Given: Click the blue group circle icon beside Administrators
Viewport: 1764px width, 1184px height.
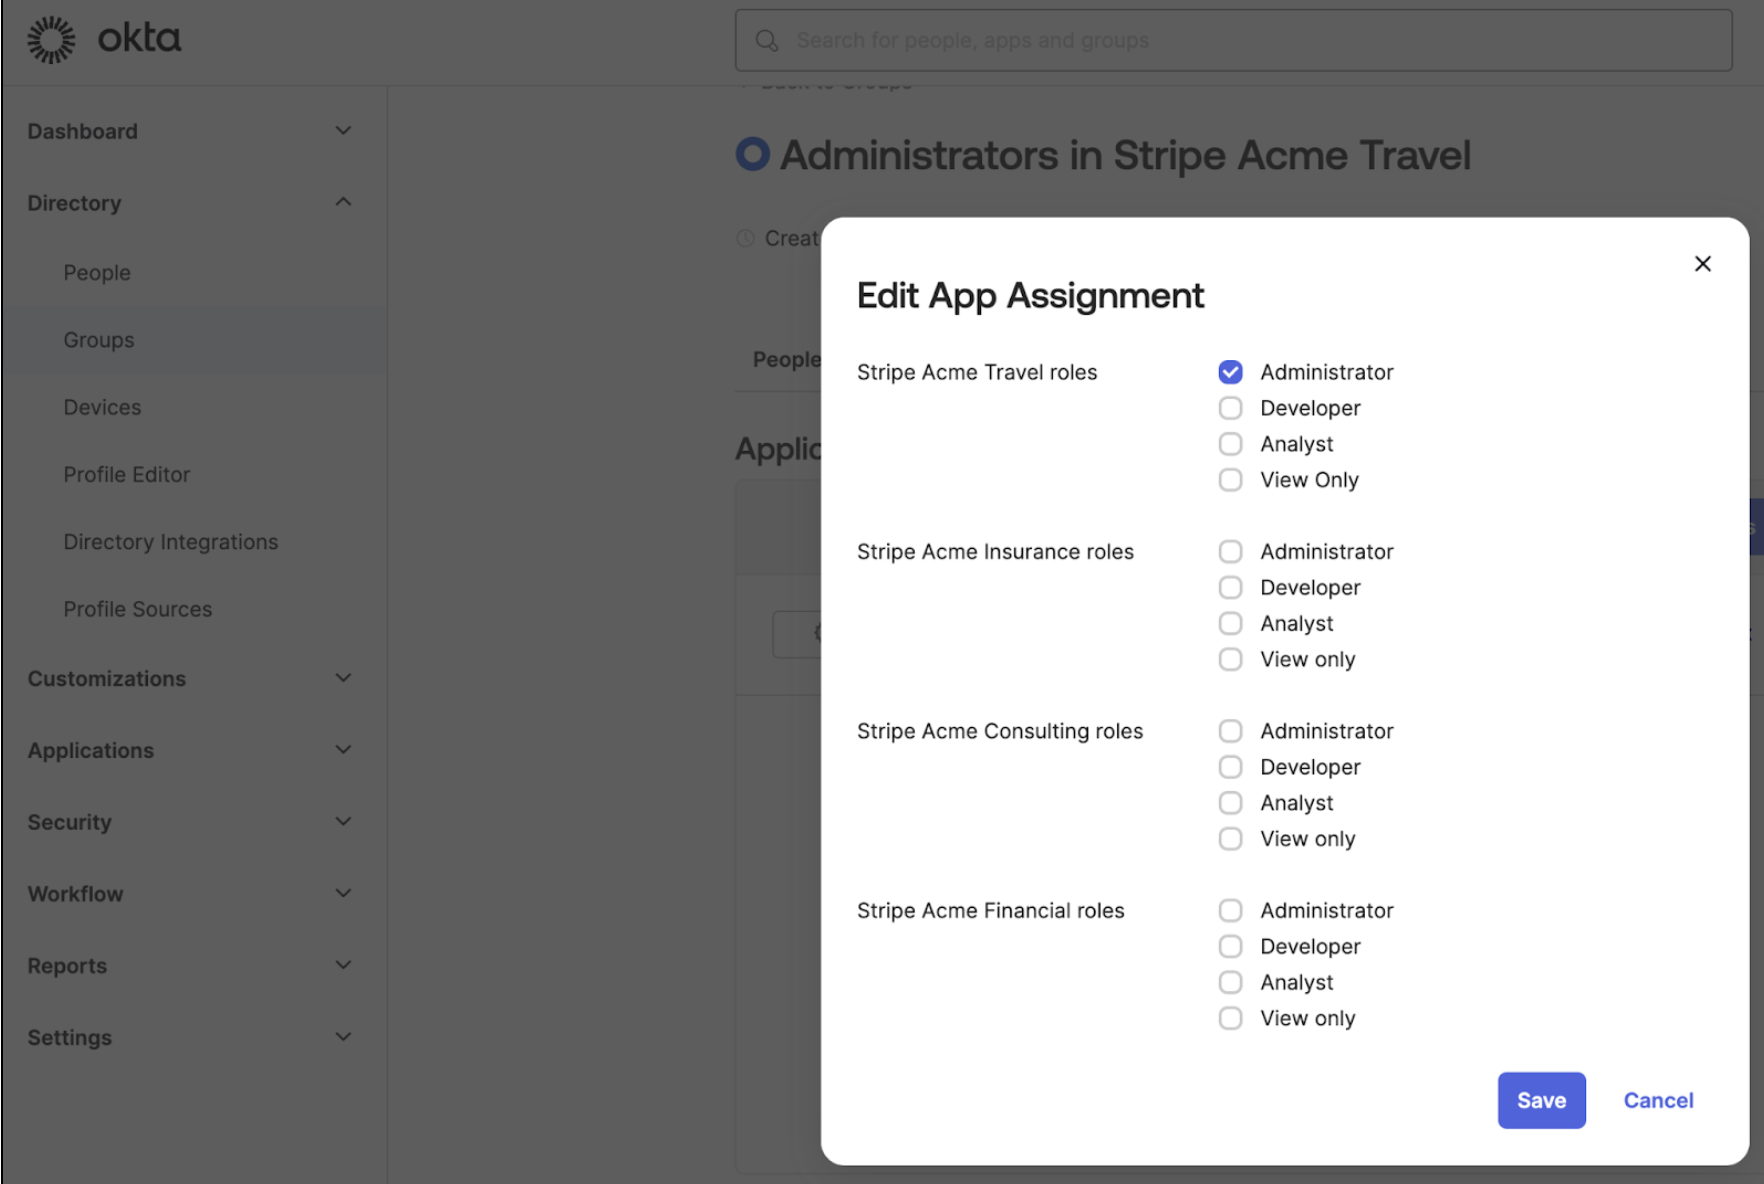Looking at the screenshot, I should [753, 154].
